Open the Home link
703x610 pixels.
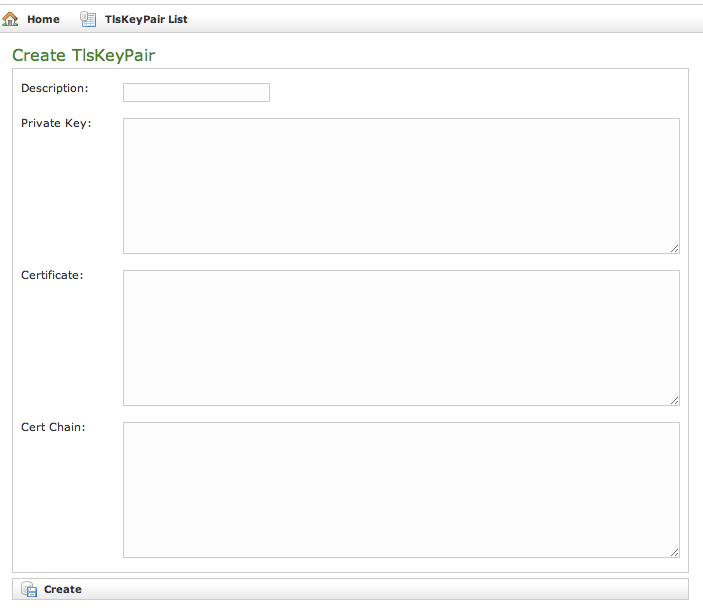tap(43, 19)
